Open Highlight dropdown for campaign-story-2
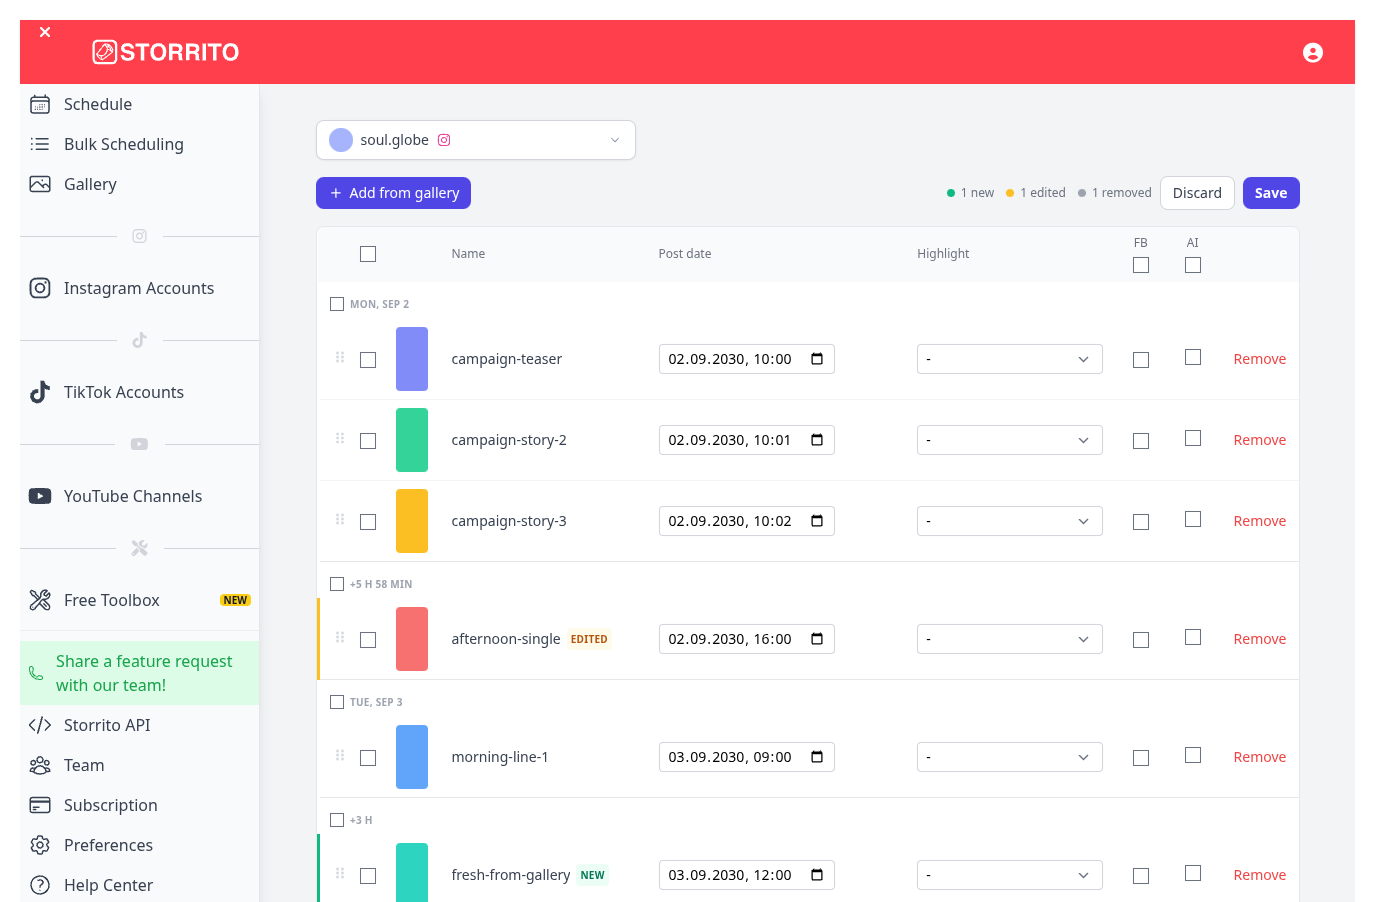 [x=1010, y=440]
